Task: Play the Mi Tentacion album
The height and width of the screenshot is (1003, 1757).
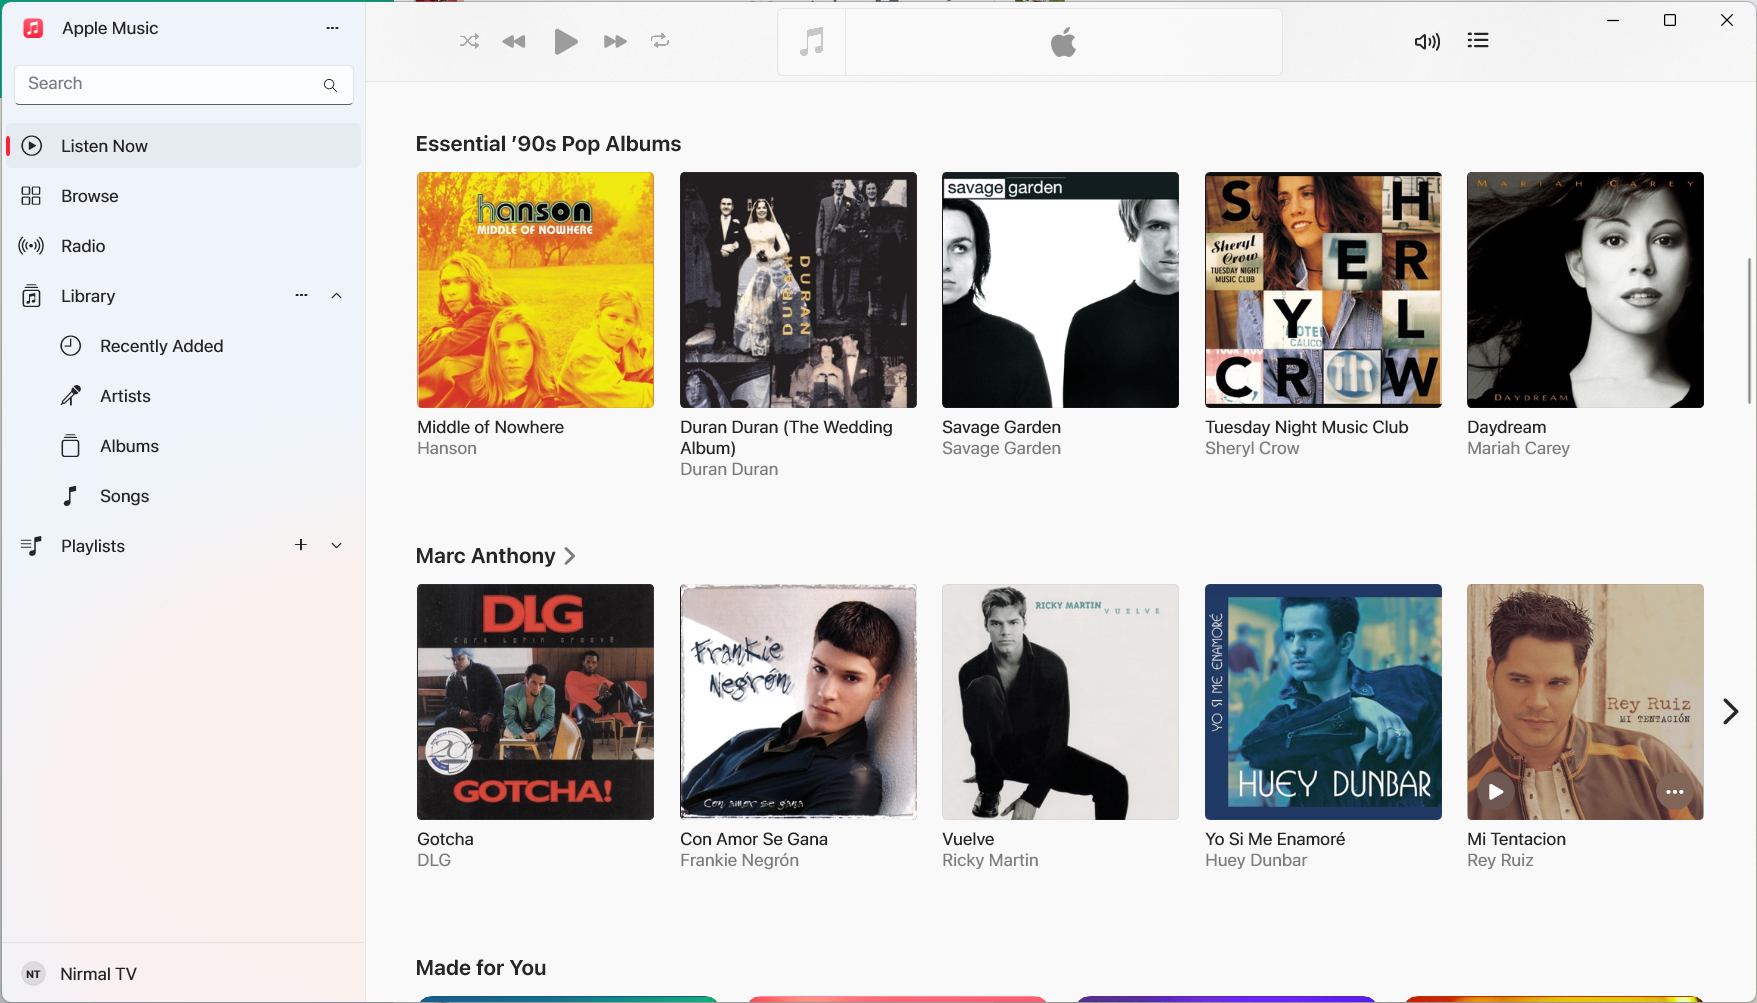Action: pyautogui.click(x=1496, y=792)
